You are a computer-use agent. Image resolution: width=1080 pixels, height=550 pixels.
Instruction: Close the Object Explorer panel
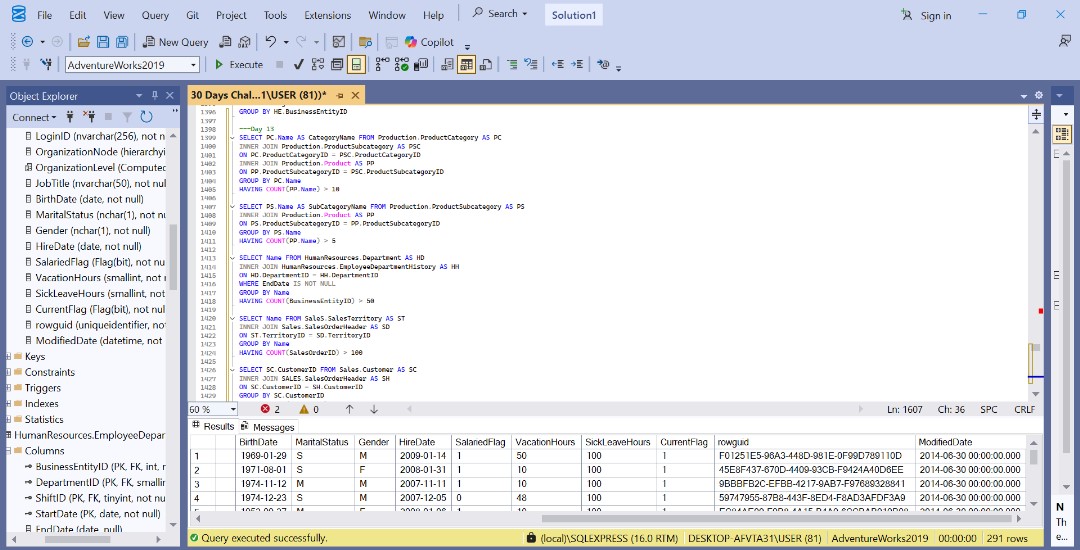[170, 96]
